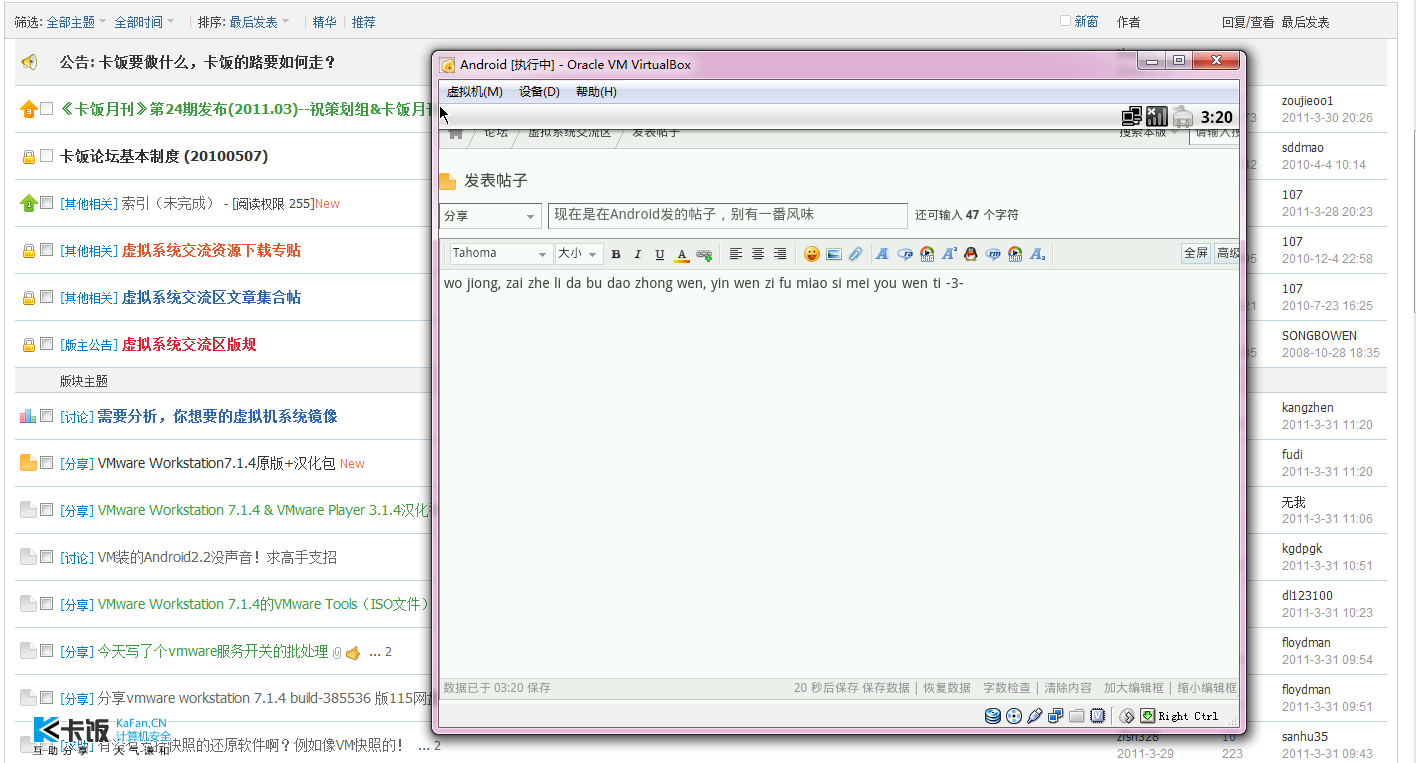Click the host key arrow indicator icon

click(1148, 715)
